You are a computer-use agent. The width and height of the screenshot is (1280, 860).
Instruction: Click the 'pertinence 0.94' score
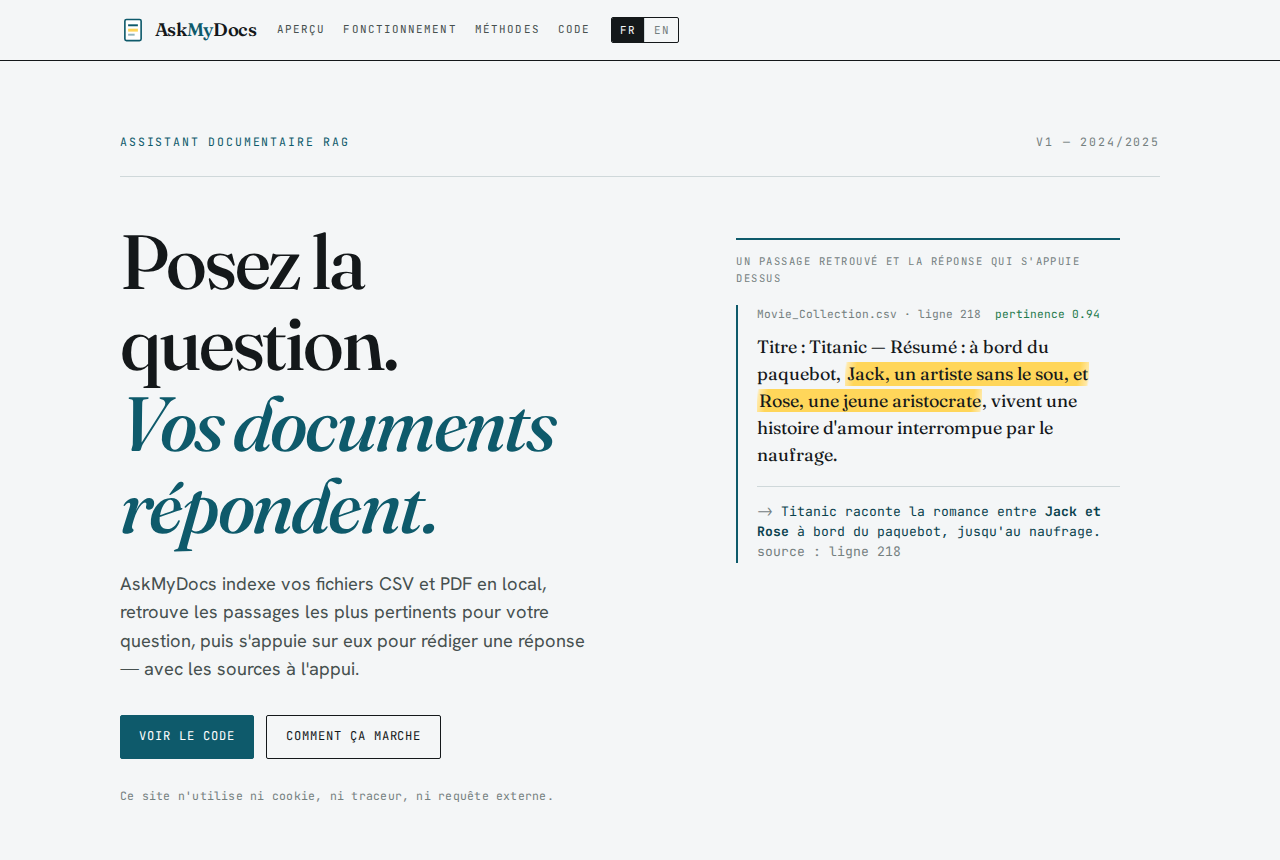click(x=1047, y=314)
